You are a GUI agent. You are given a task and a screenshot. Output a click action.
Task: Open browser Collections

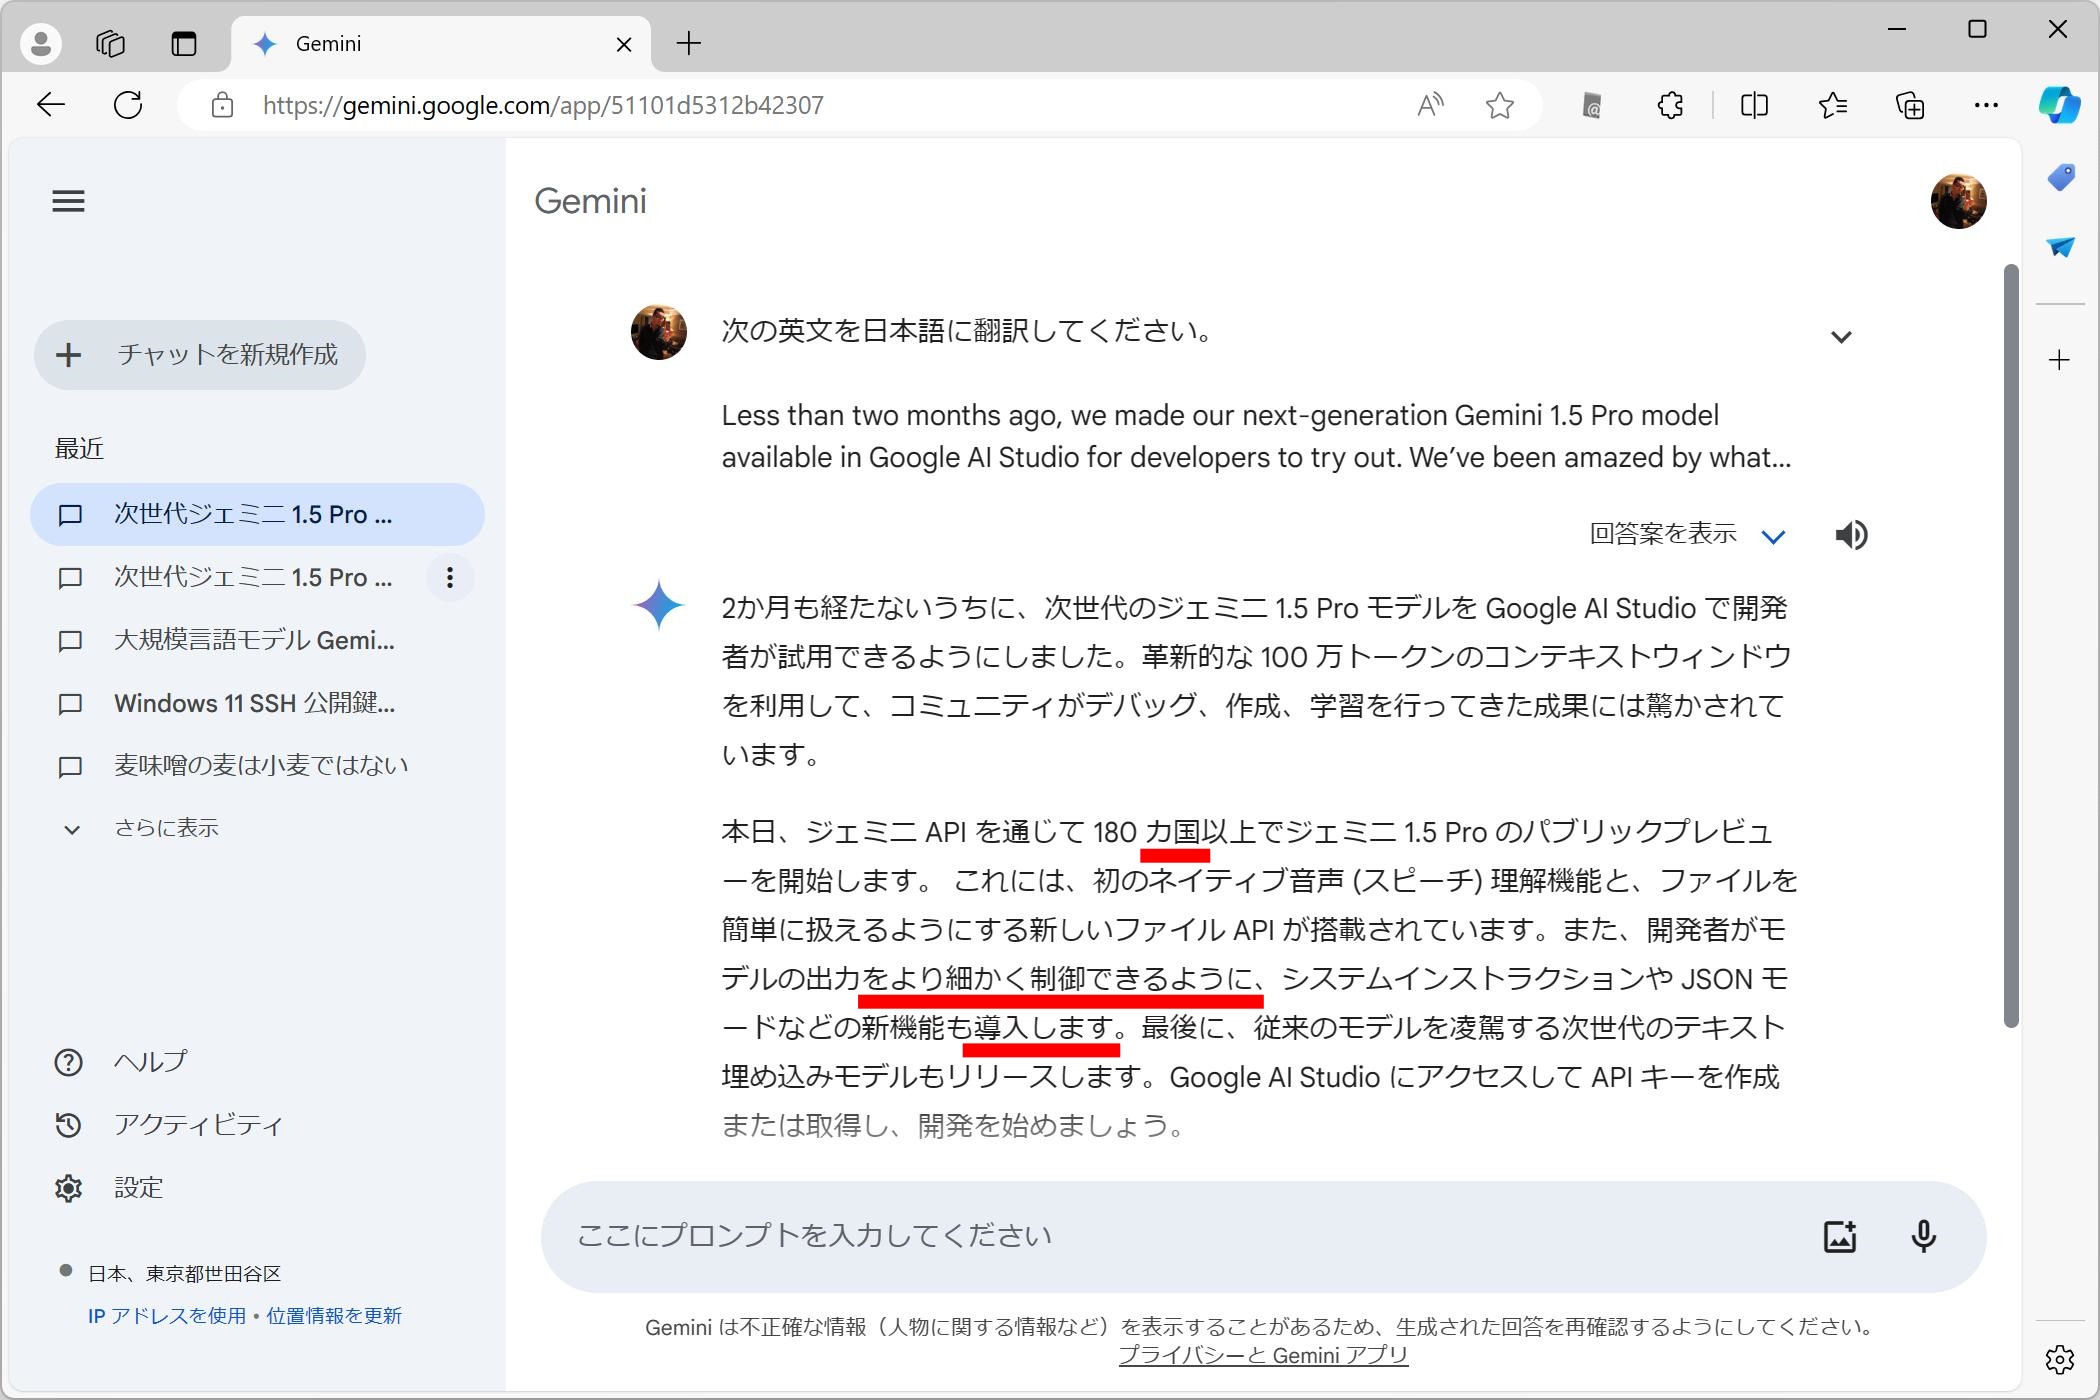[x=1909, y=105]
